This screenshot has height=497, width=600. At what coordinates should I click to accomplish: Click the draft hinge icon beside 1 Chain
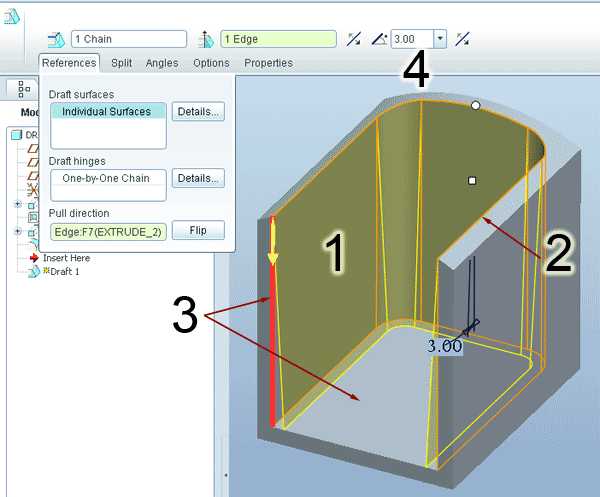point(55,39)
